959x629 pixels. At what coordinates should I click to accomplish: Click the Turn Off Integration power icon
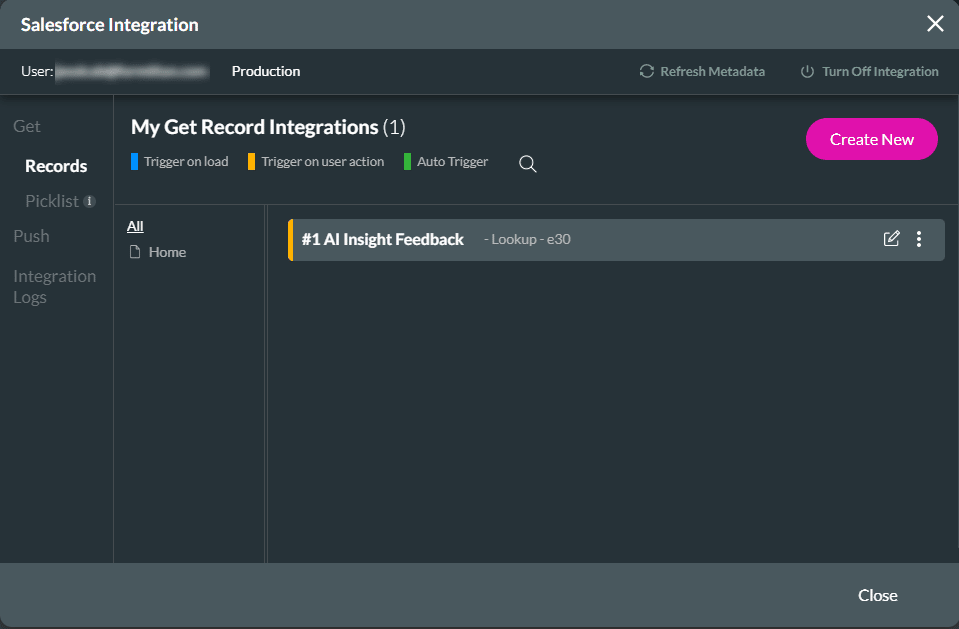tap(807, 72)
